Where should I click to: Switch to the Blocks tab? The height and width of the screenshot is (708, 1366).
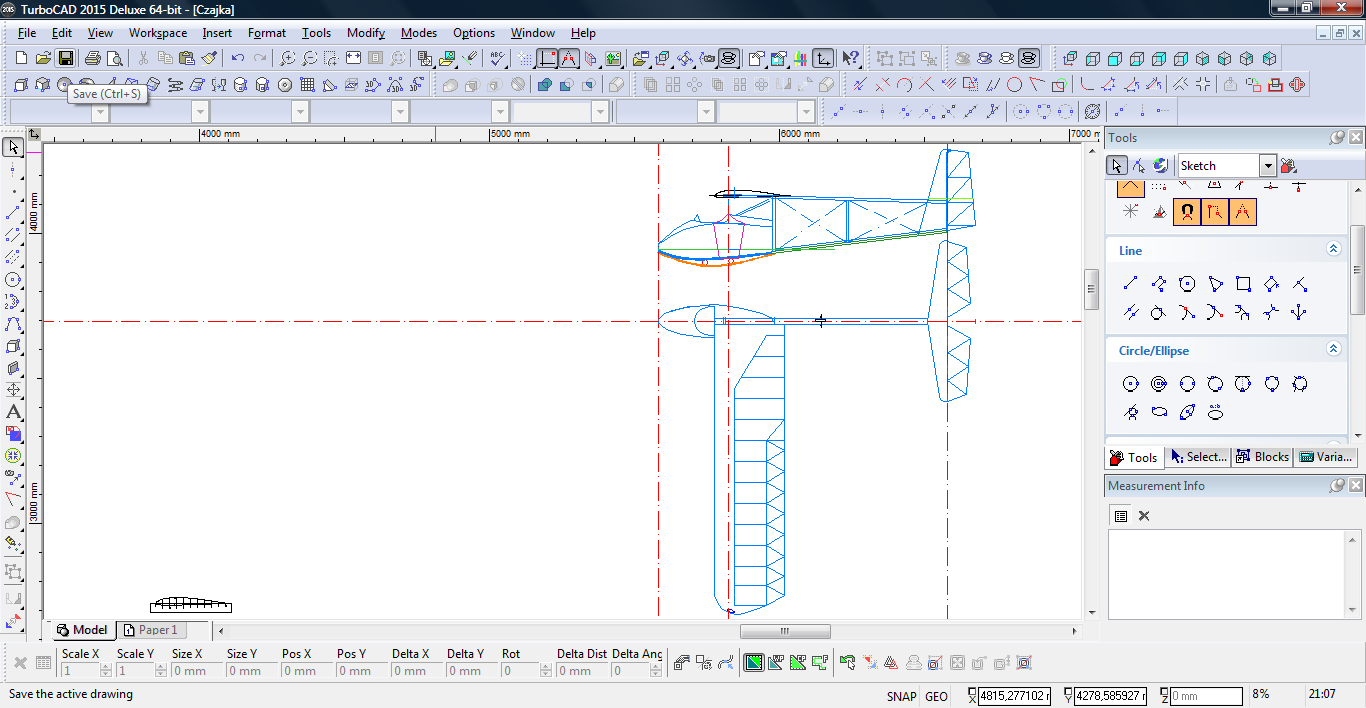click(x=1262, y=457)
